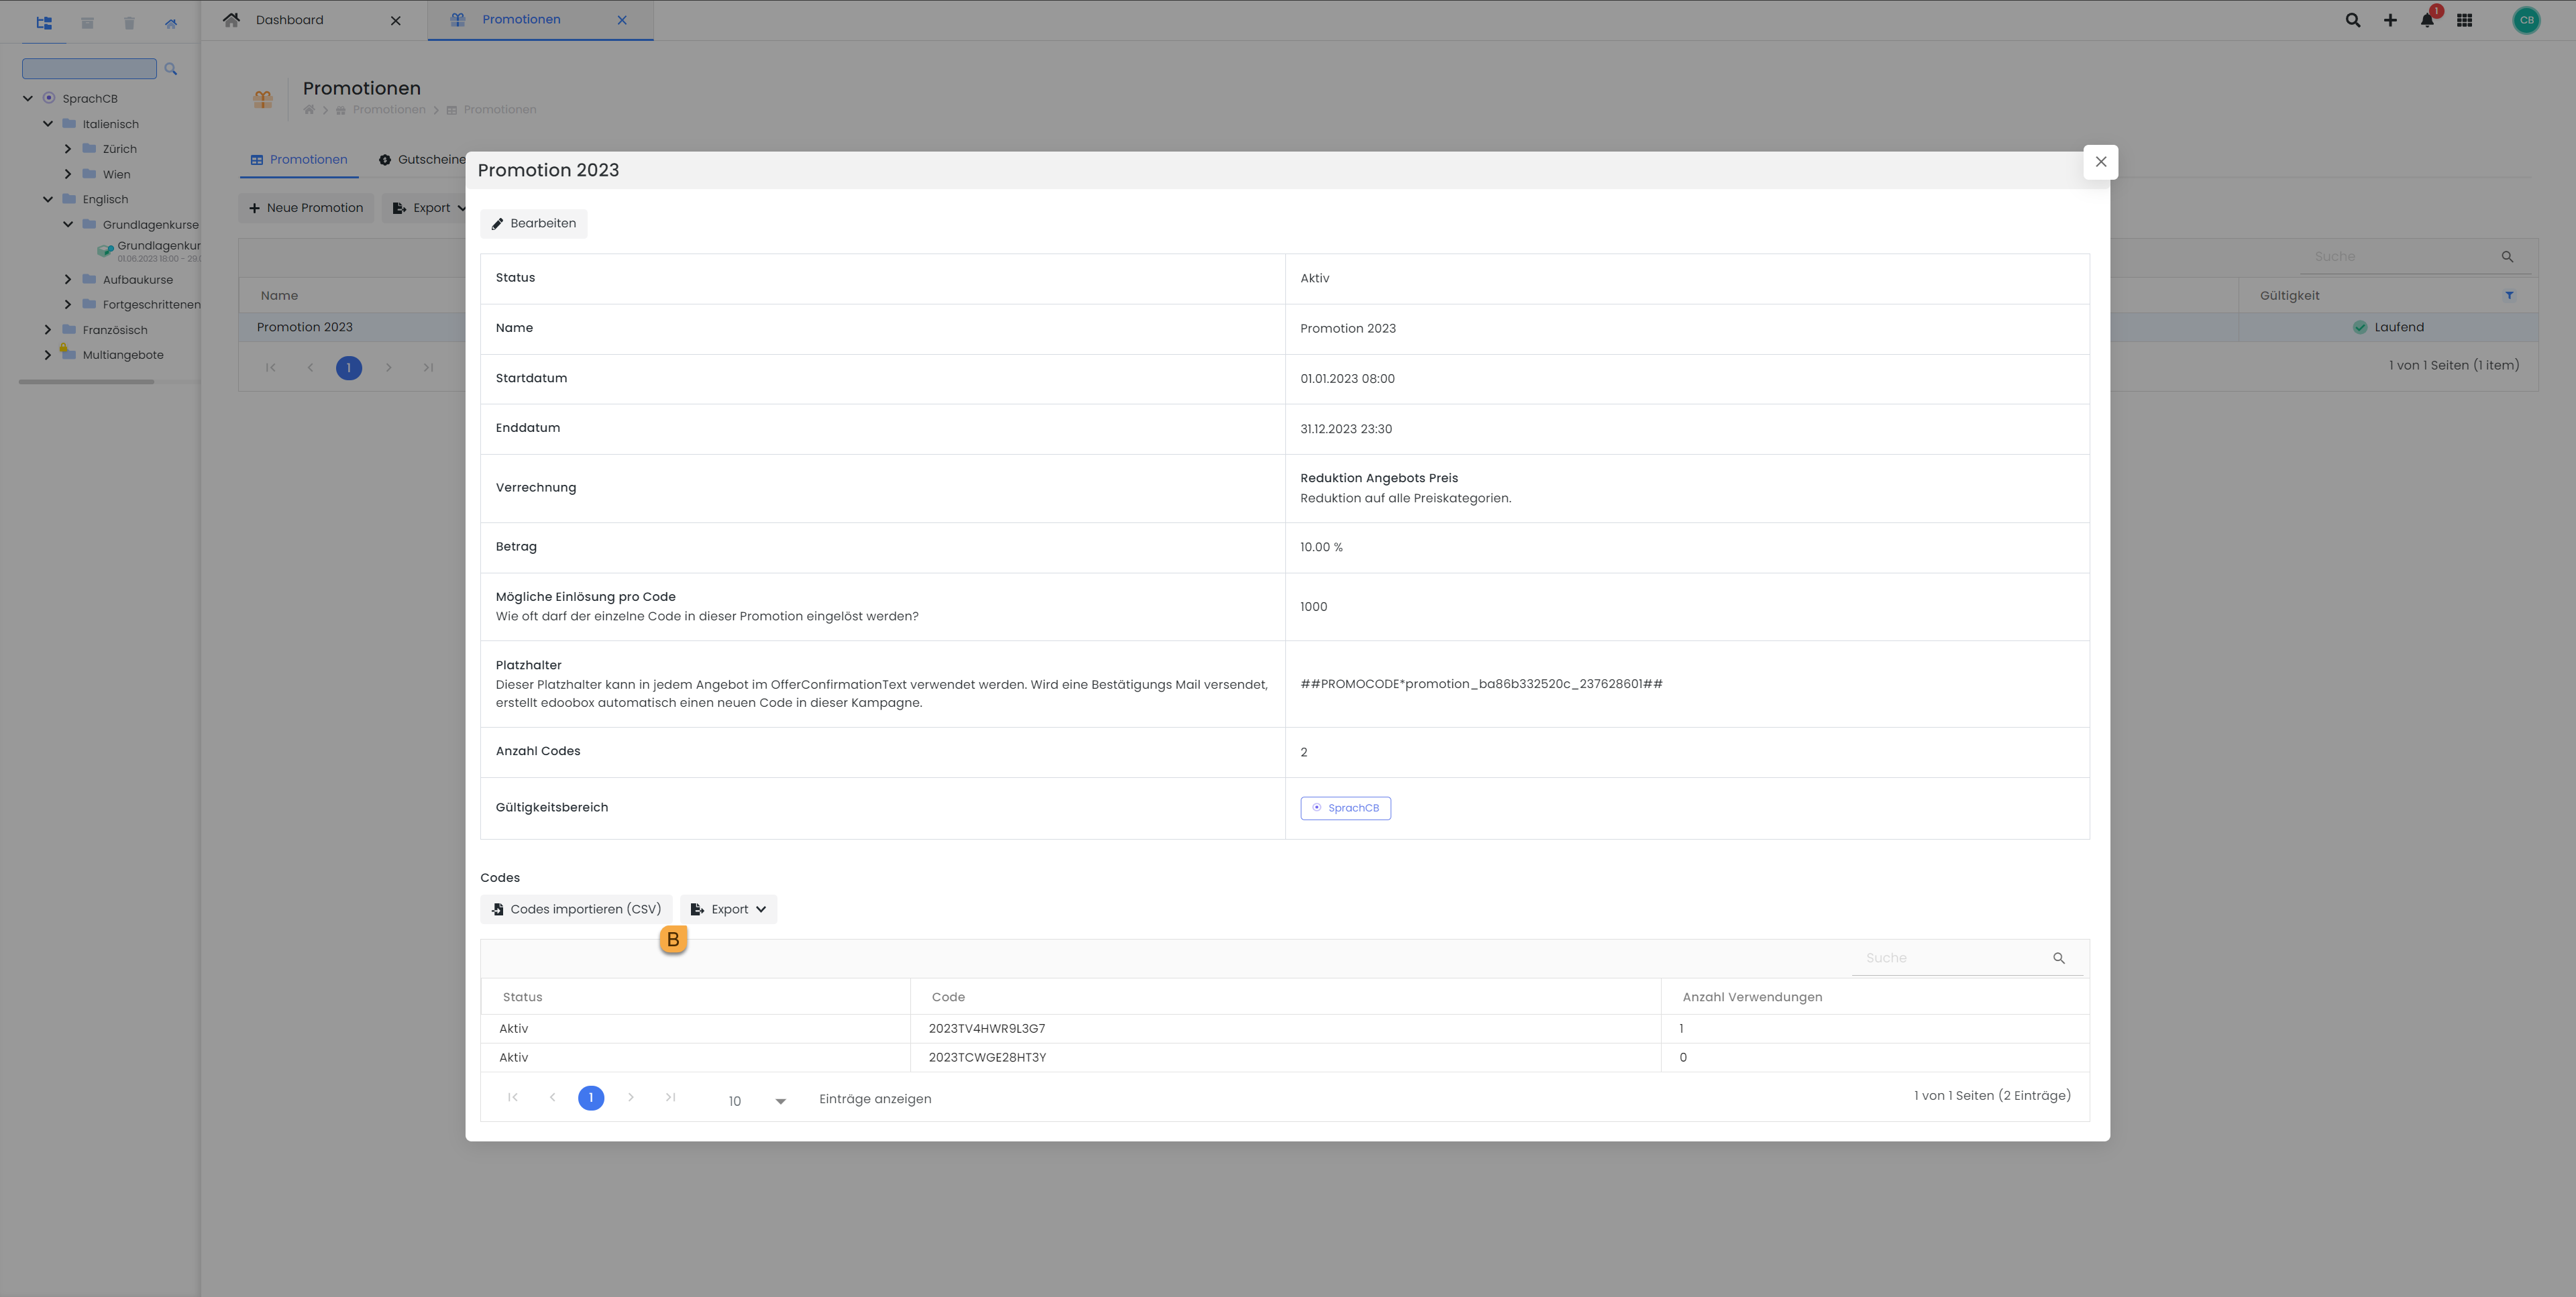Click the SprachCB scope tag
Image resolution: width=2576 pixels, height=1297 pixels.
coord(1345,808)
